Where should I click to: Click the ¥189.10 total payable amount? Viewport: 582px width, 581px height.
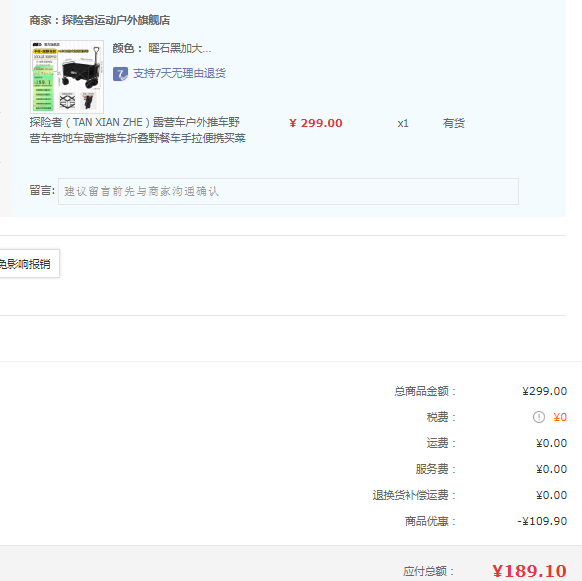(x=529, y=571)
